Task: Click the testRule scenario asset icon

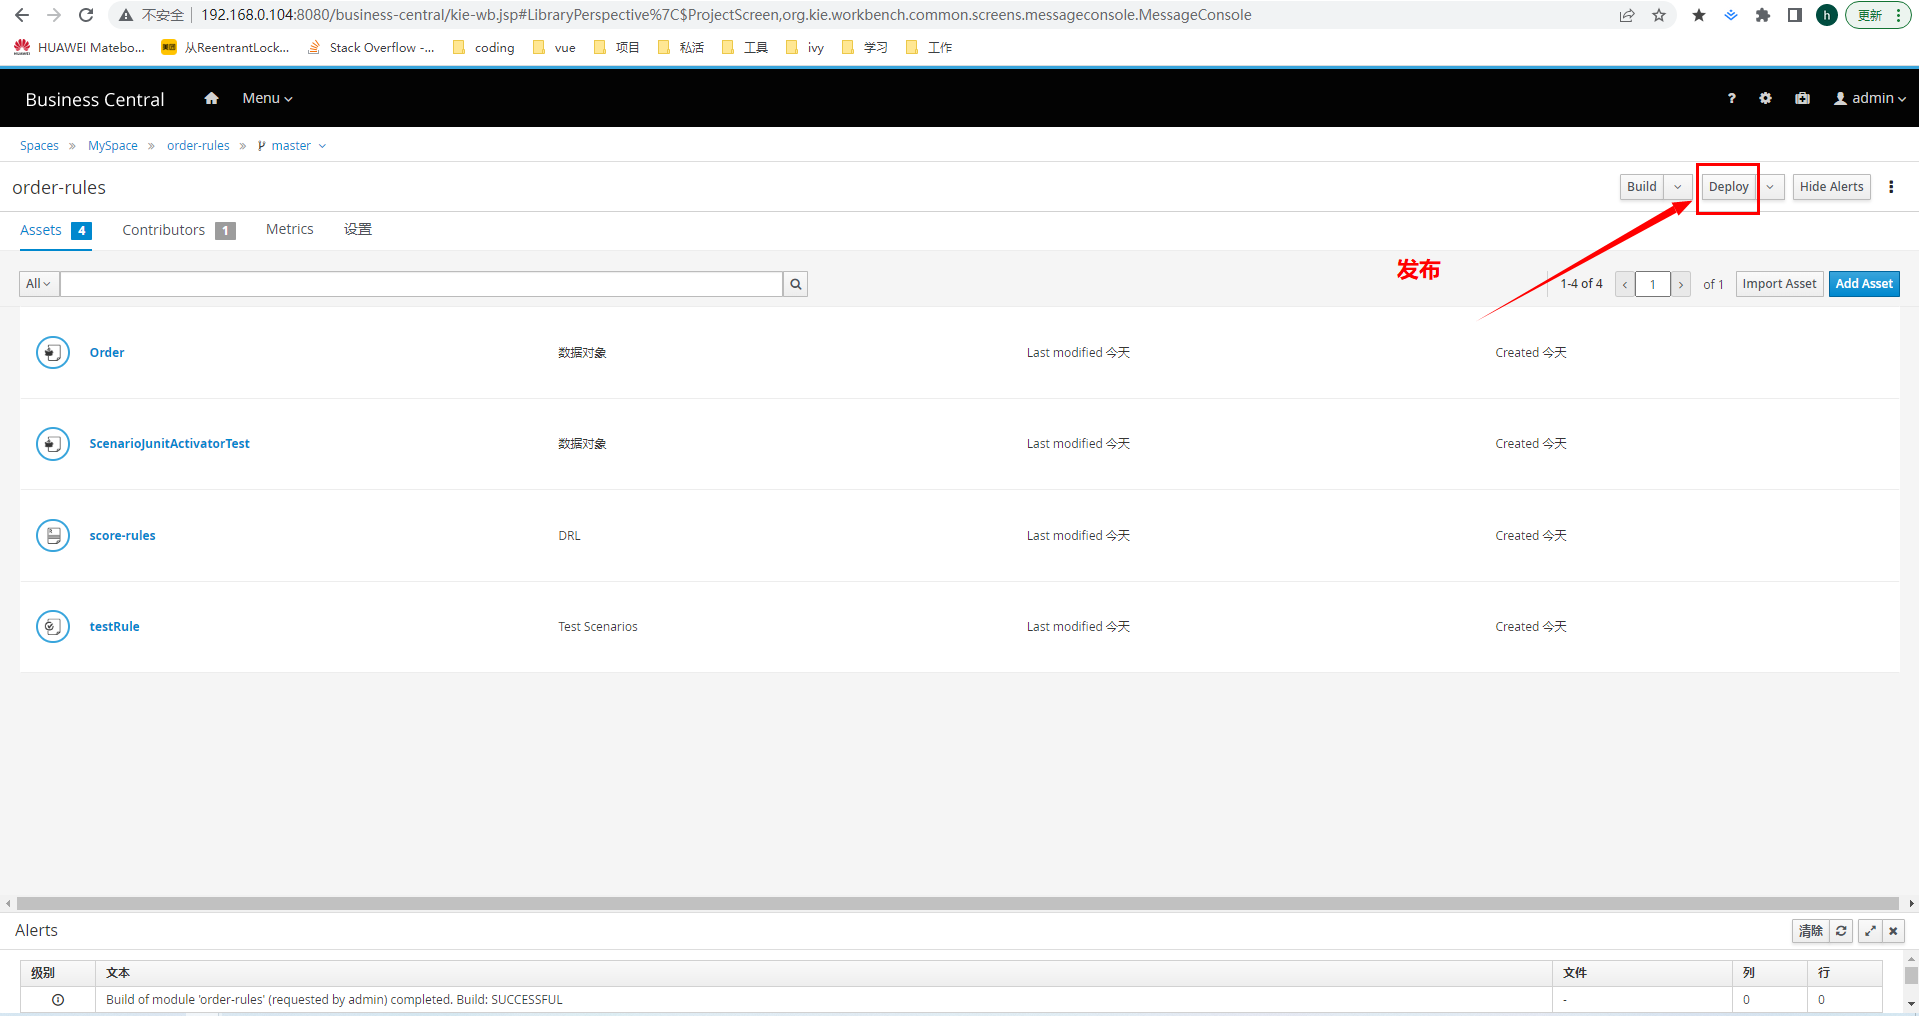Action: (53, 627)
